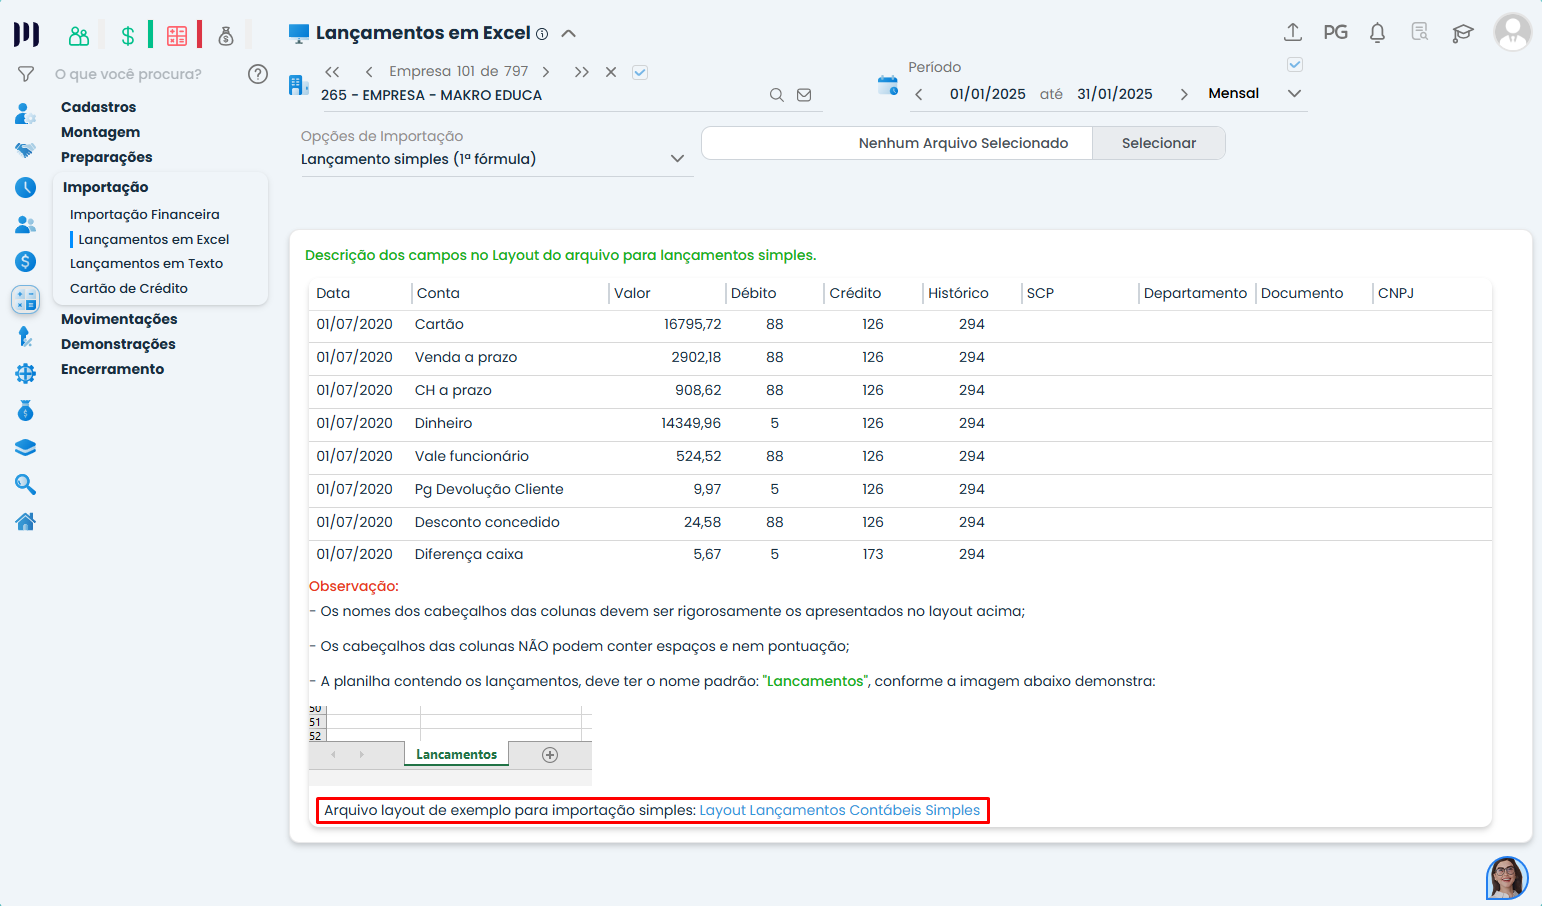The width and height of the screenshot is (1542, 906).
Task: Open Lançamentos em Texto menu item
Action: (x=146, y=264)
